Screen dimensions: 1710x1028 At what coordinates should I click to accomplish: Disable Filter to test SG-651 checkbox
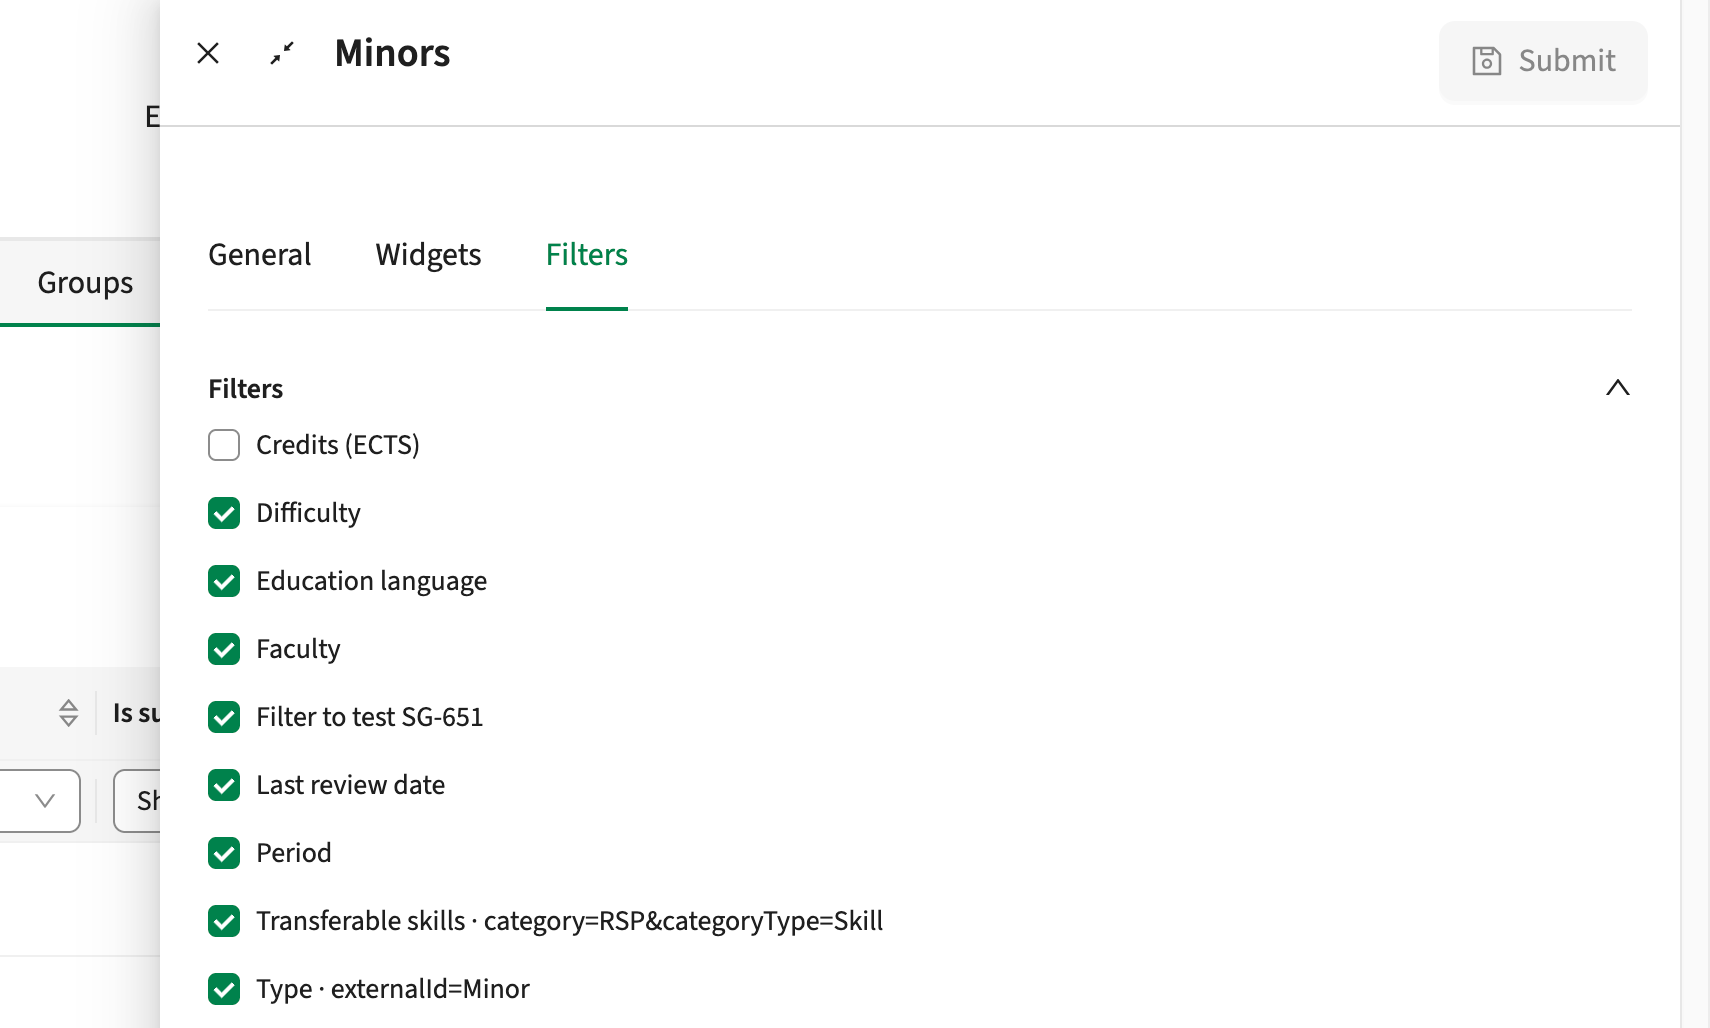click(224, 717)
